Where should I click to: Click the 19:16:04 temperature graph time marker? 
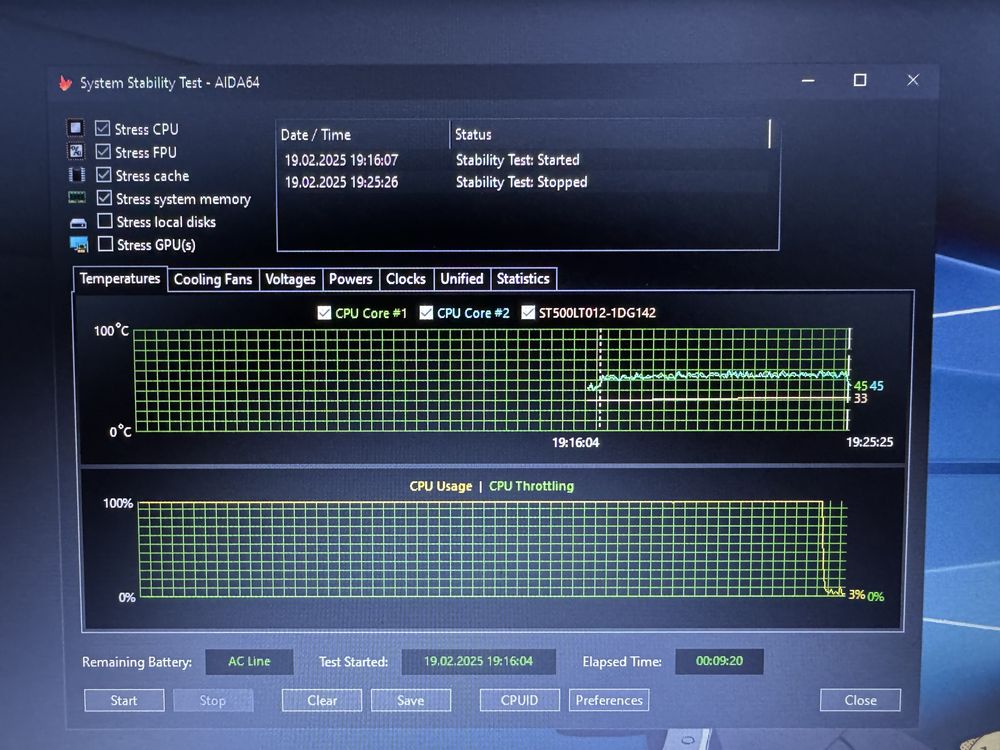tap(575, 443)
